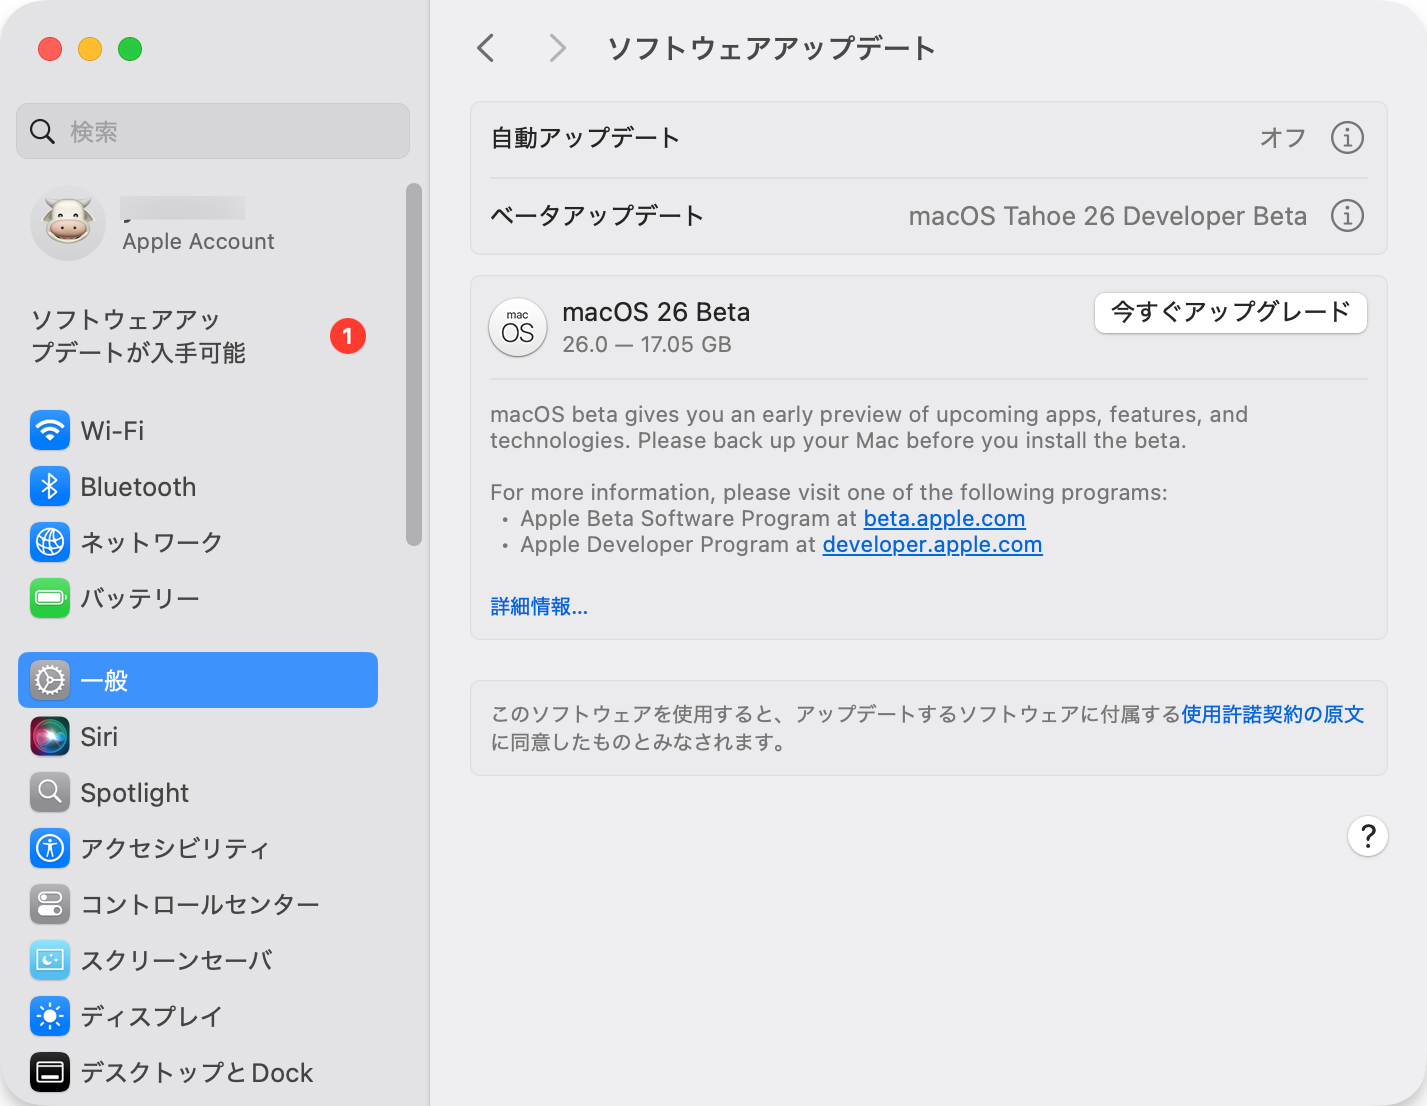This screenshot has width=1427, height=1106.
Task: Select Spotlight label in sidebar
Action: click(x=134, y=793)
